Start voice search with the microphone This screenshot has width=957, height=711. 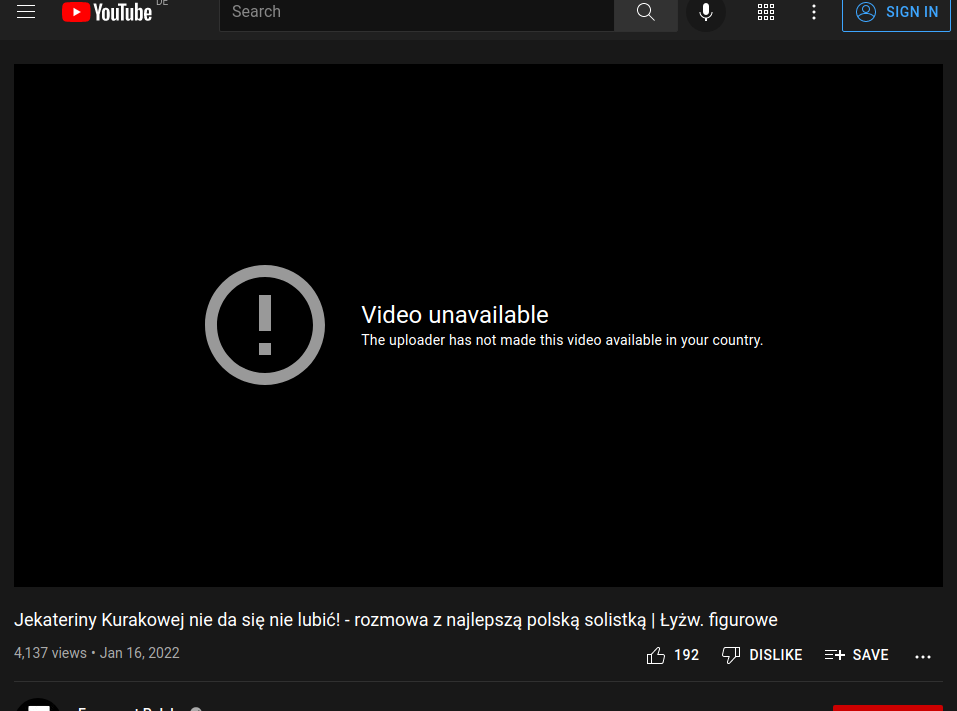click(706, 12)
